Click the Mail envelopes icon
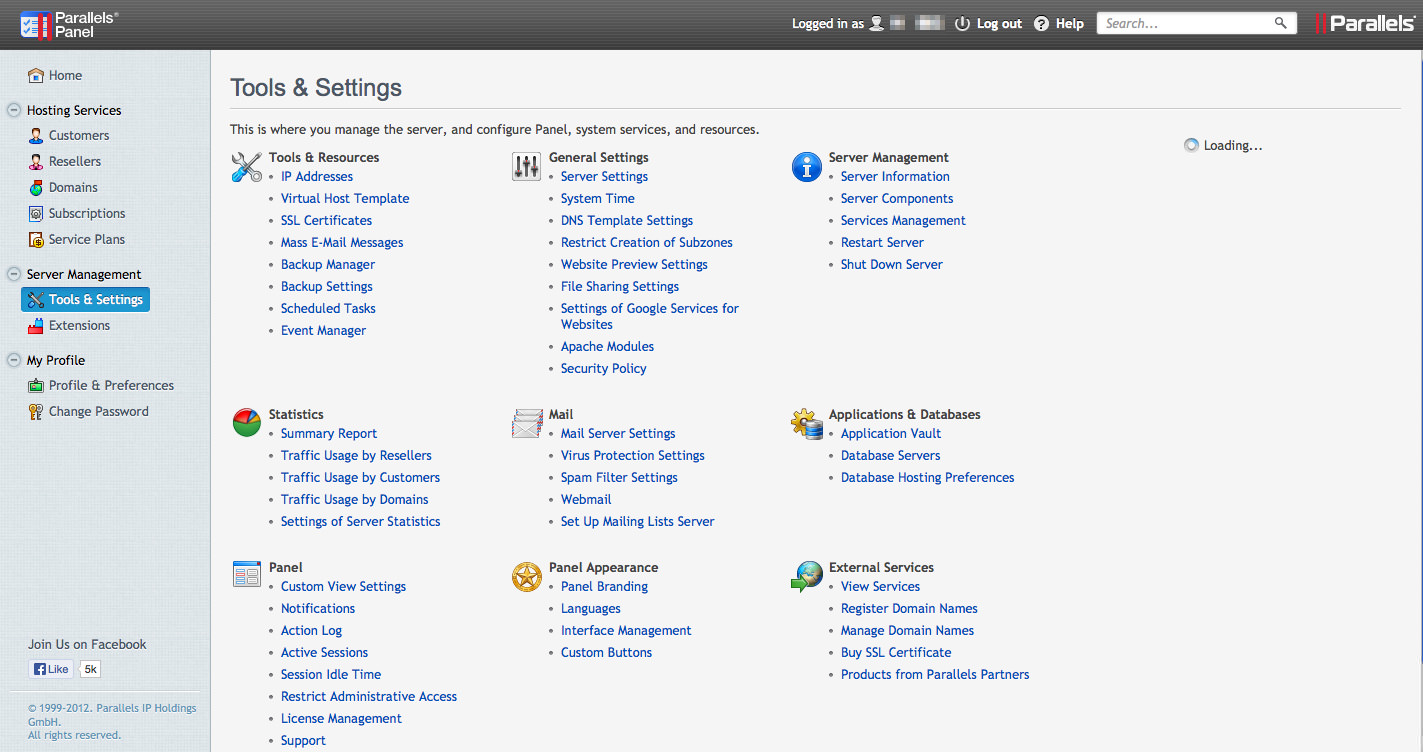The height and width of the screenshot is (752, 1423). tap(526, 424)
